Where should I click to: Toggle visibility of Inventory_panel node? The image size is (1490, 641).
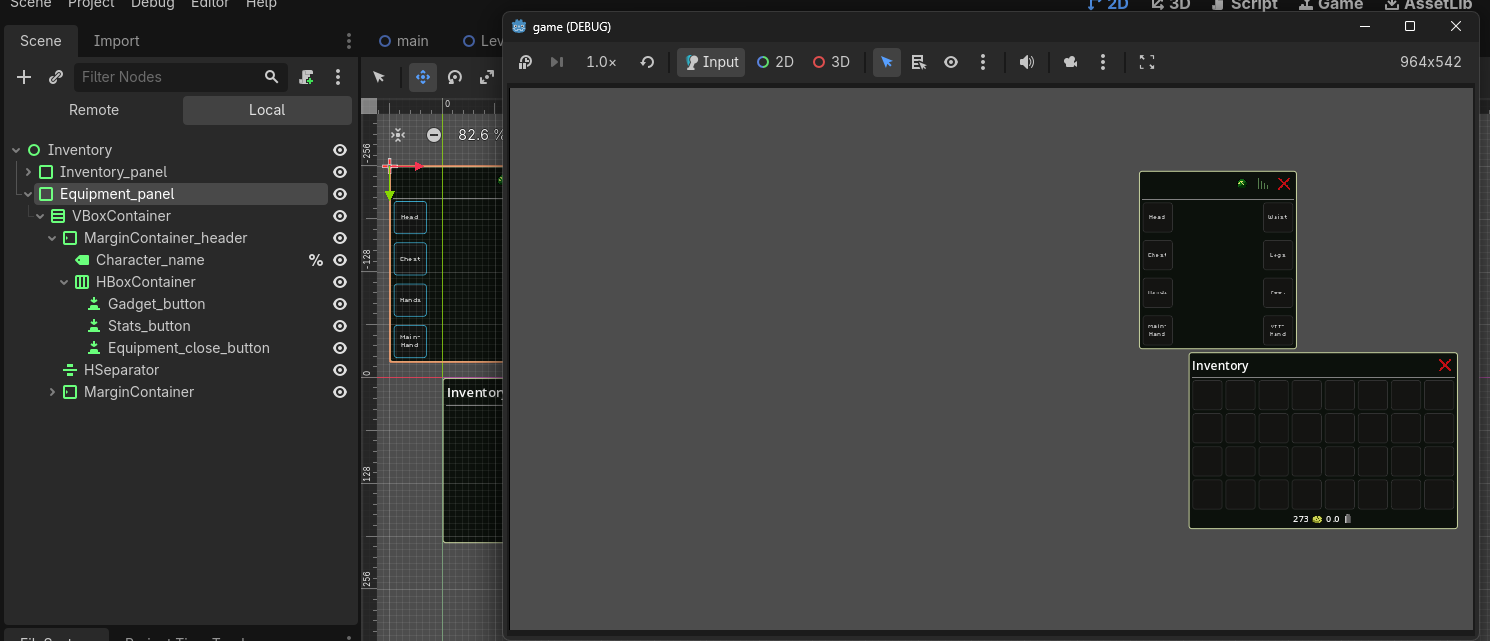tap(340, 172)
